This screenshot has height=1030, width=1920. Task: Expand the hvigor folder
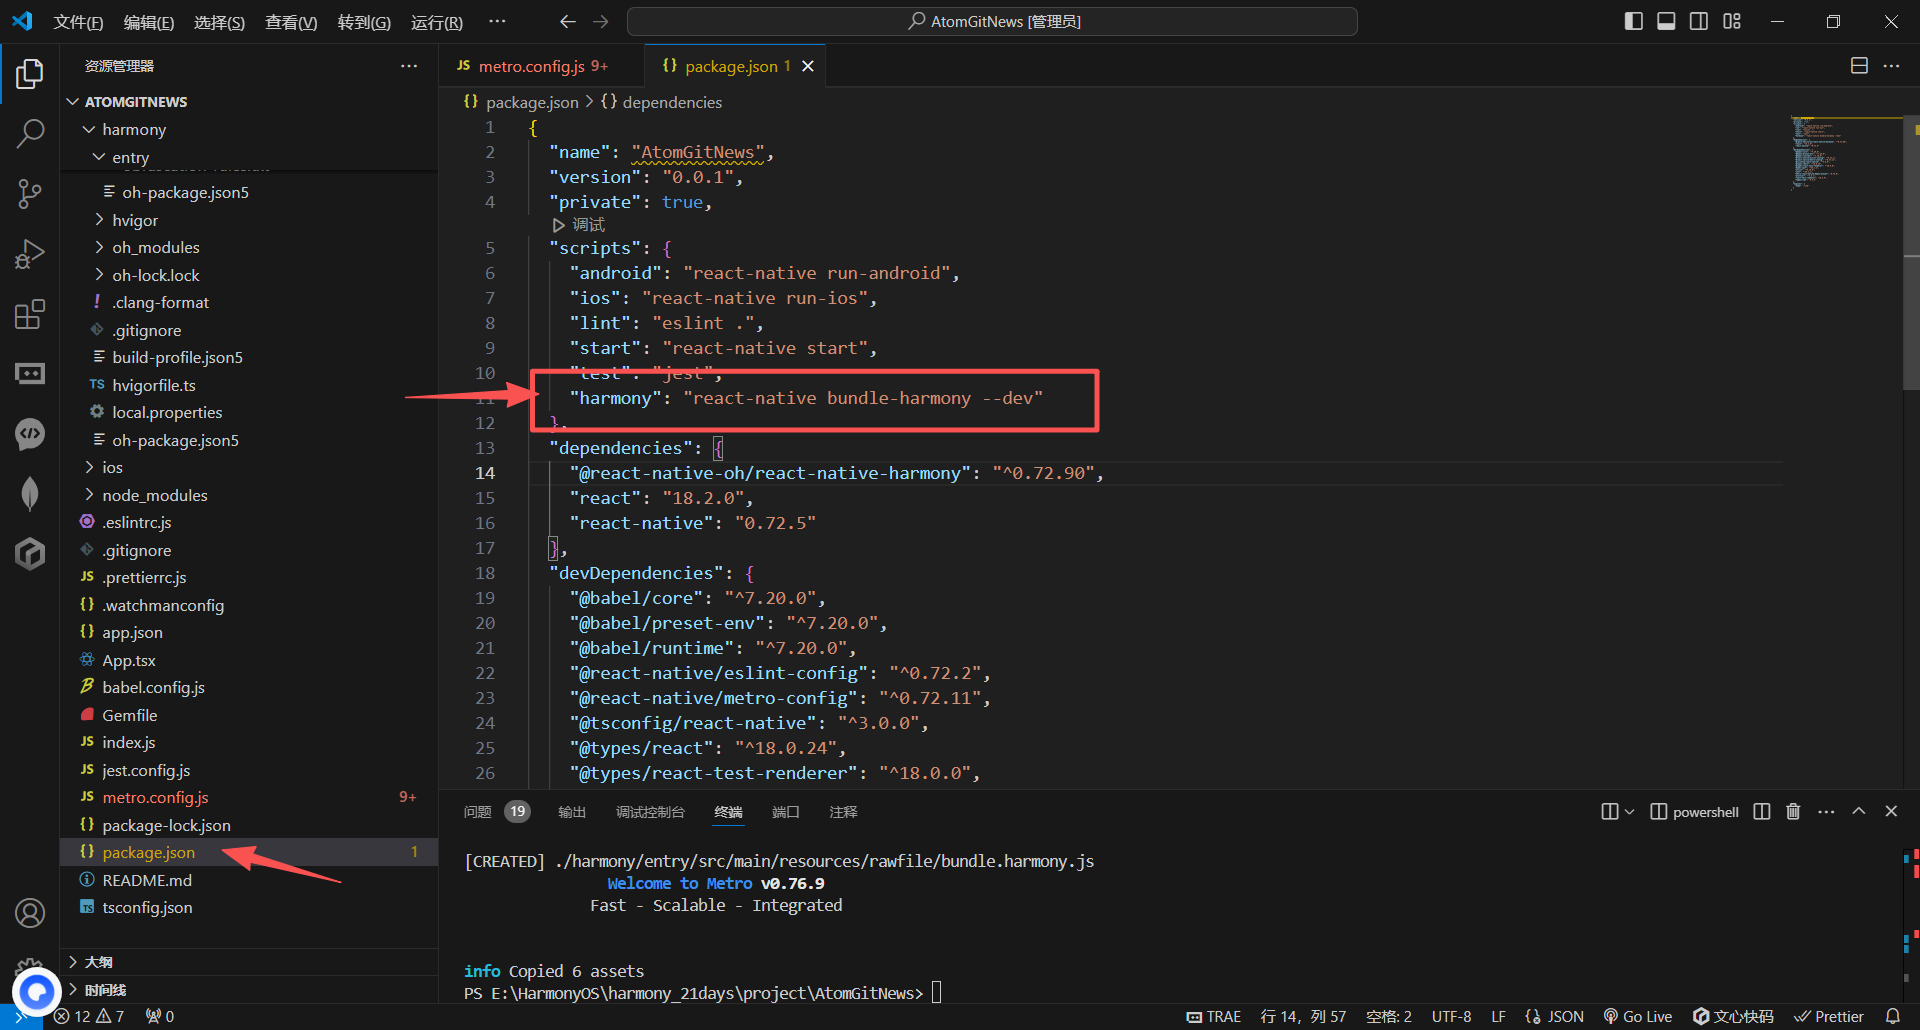point(250,220)
